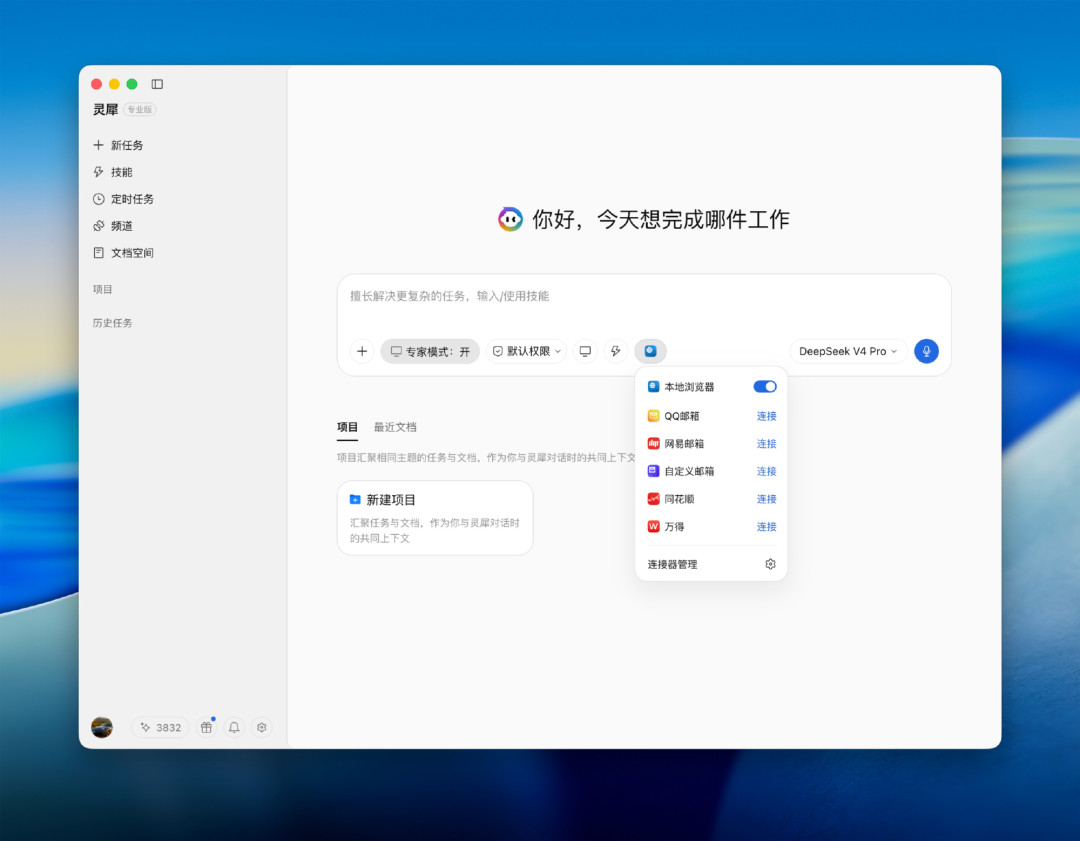Toggle the sidebar collapse icon
Viewport: 1080px width, 841px height.
[157, 84]
